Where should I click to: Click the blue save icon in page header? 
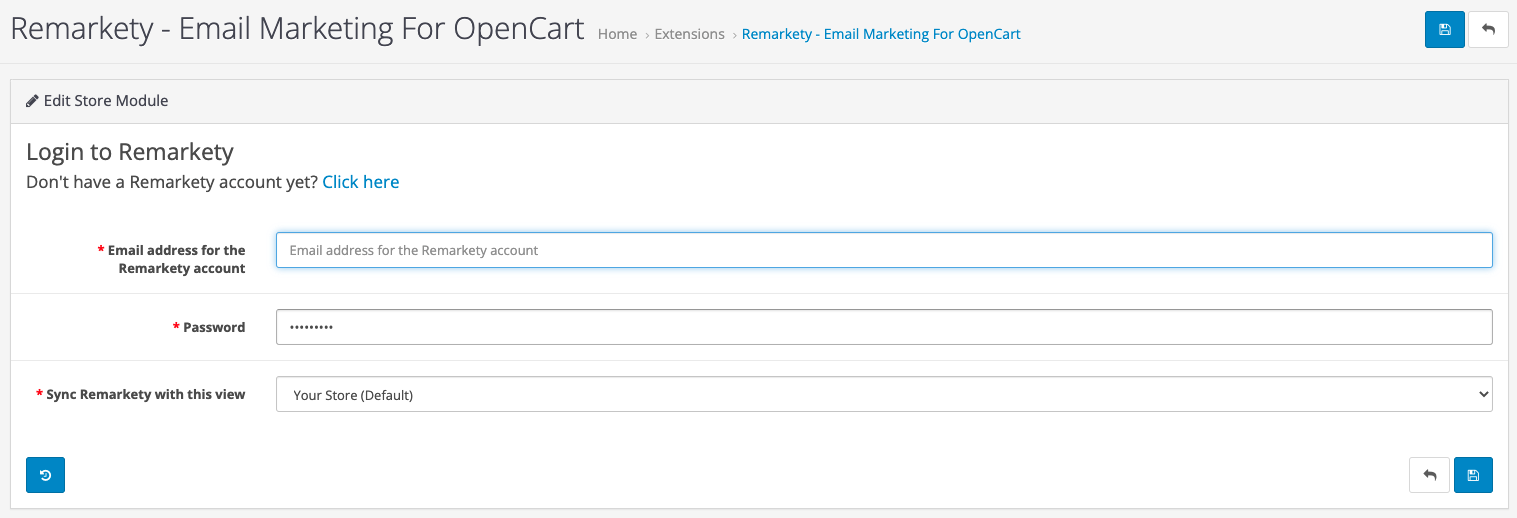tap(1444, 30)
